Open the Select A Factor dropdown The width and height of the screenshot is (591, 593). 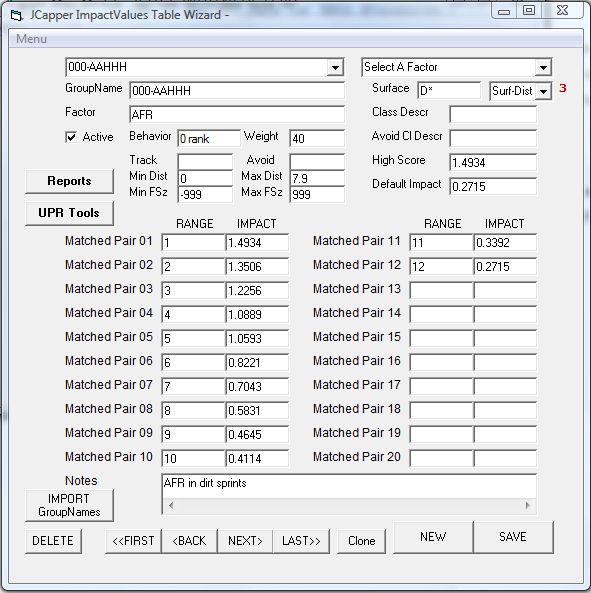[x=543, y=68]
